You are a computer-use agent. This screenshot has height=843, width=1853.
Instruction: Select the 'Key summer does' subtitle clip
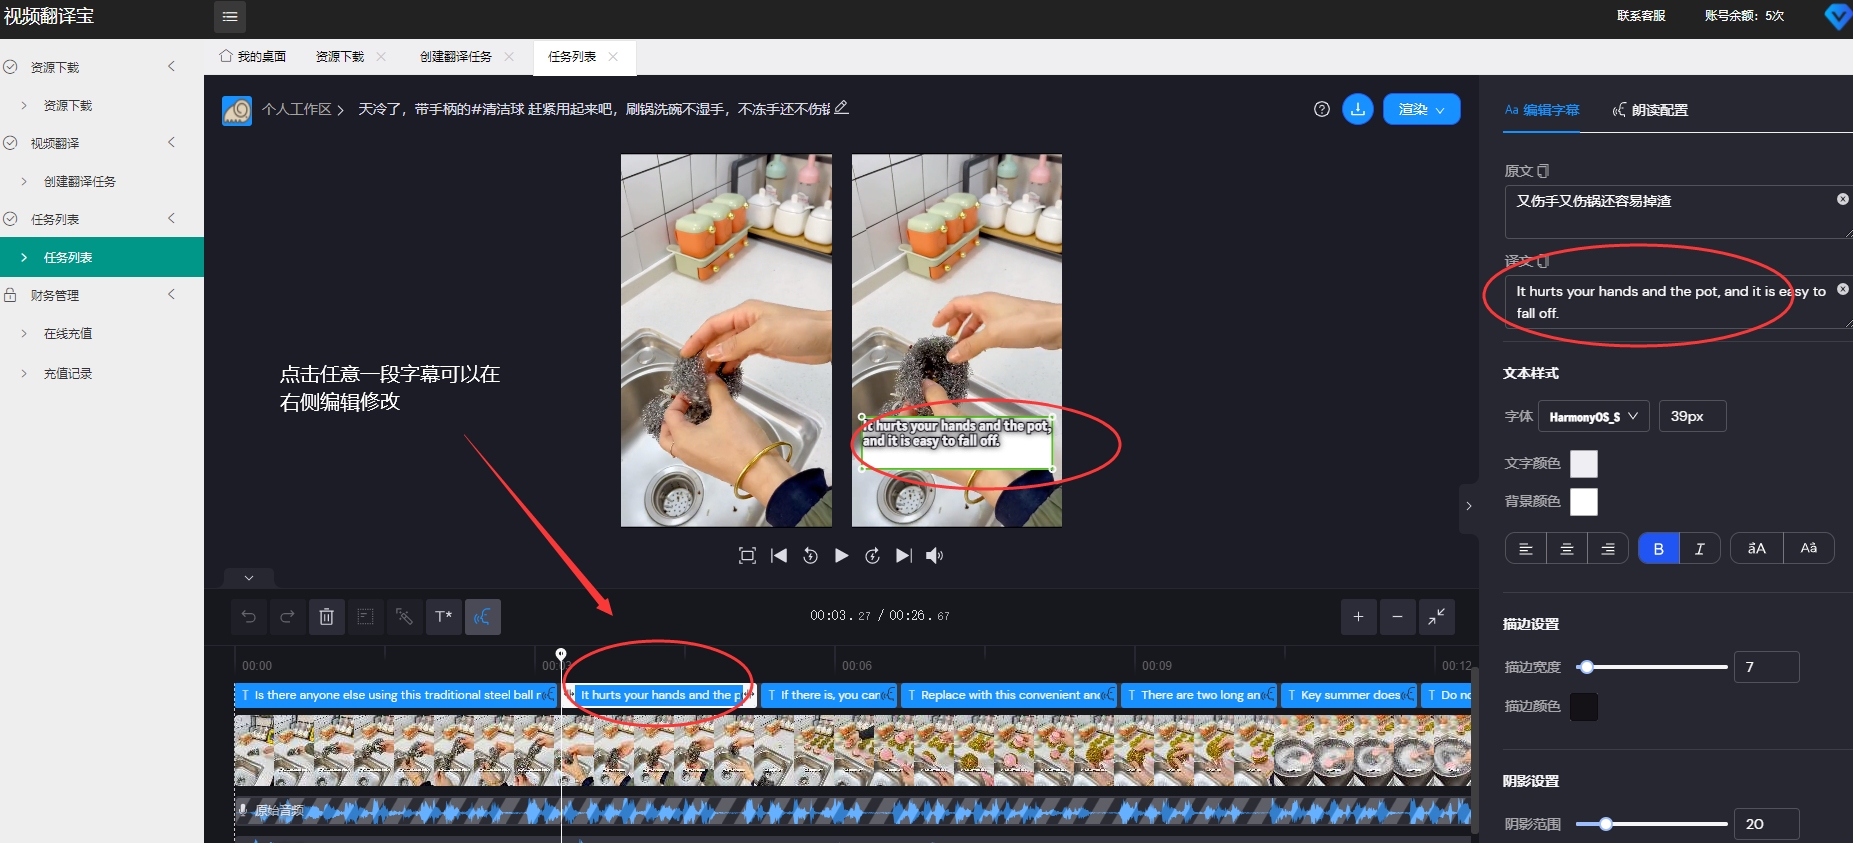pos(1349,695)
